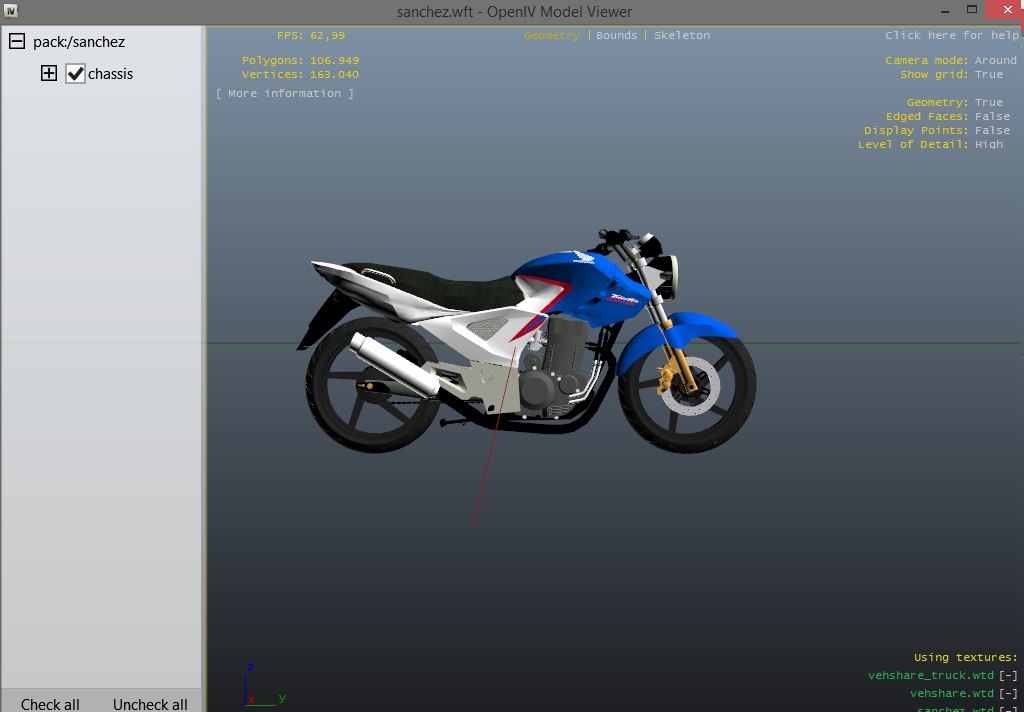Viewport: 1024px width, 712px height.
Task: Click the FPS counter readout
Action: (x=311, y=35)
